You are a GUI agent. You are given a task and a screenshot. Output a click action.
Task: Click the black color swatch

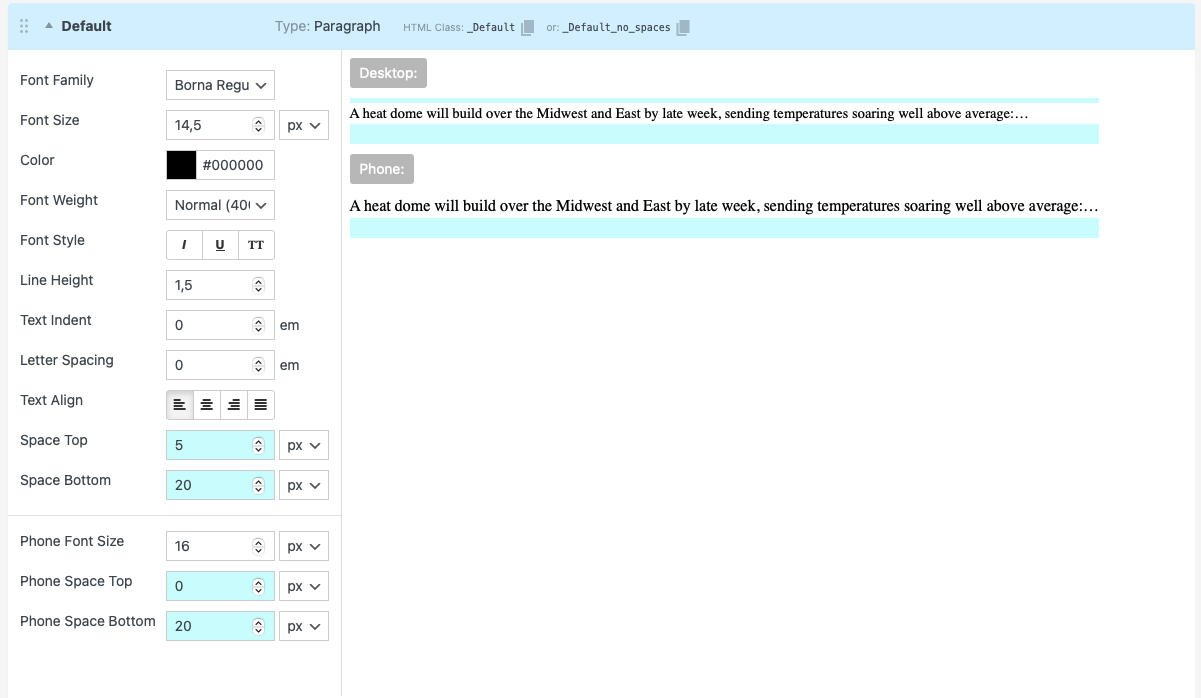click(x=181, y=165)
